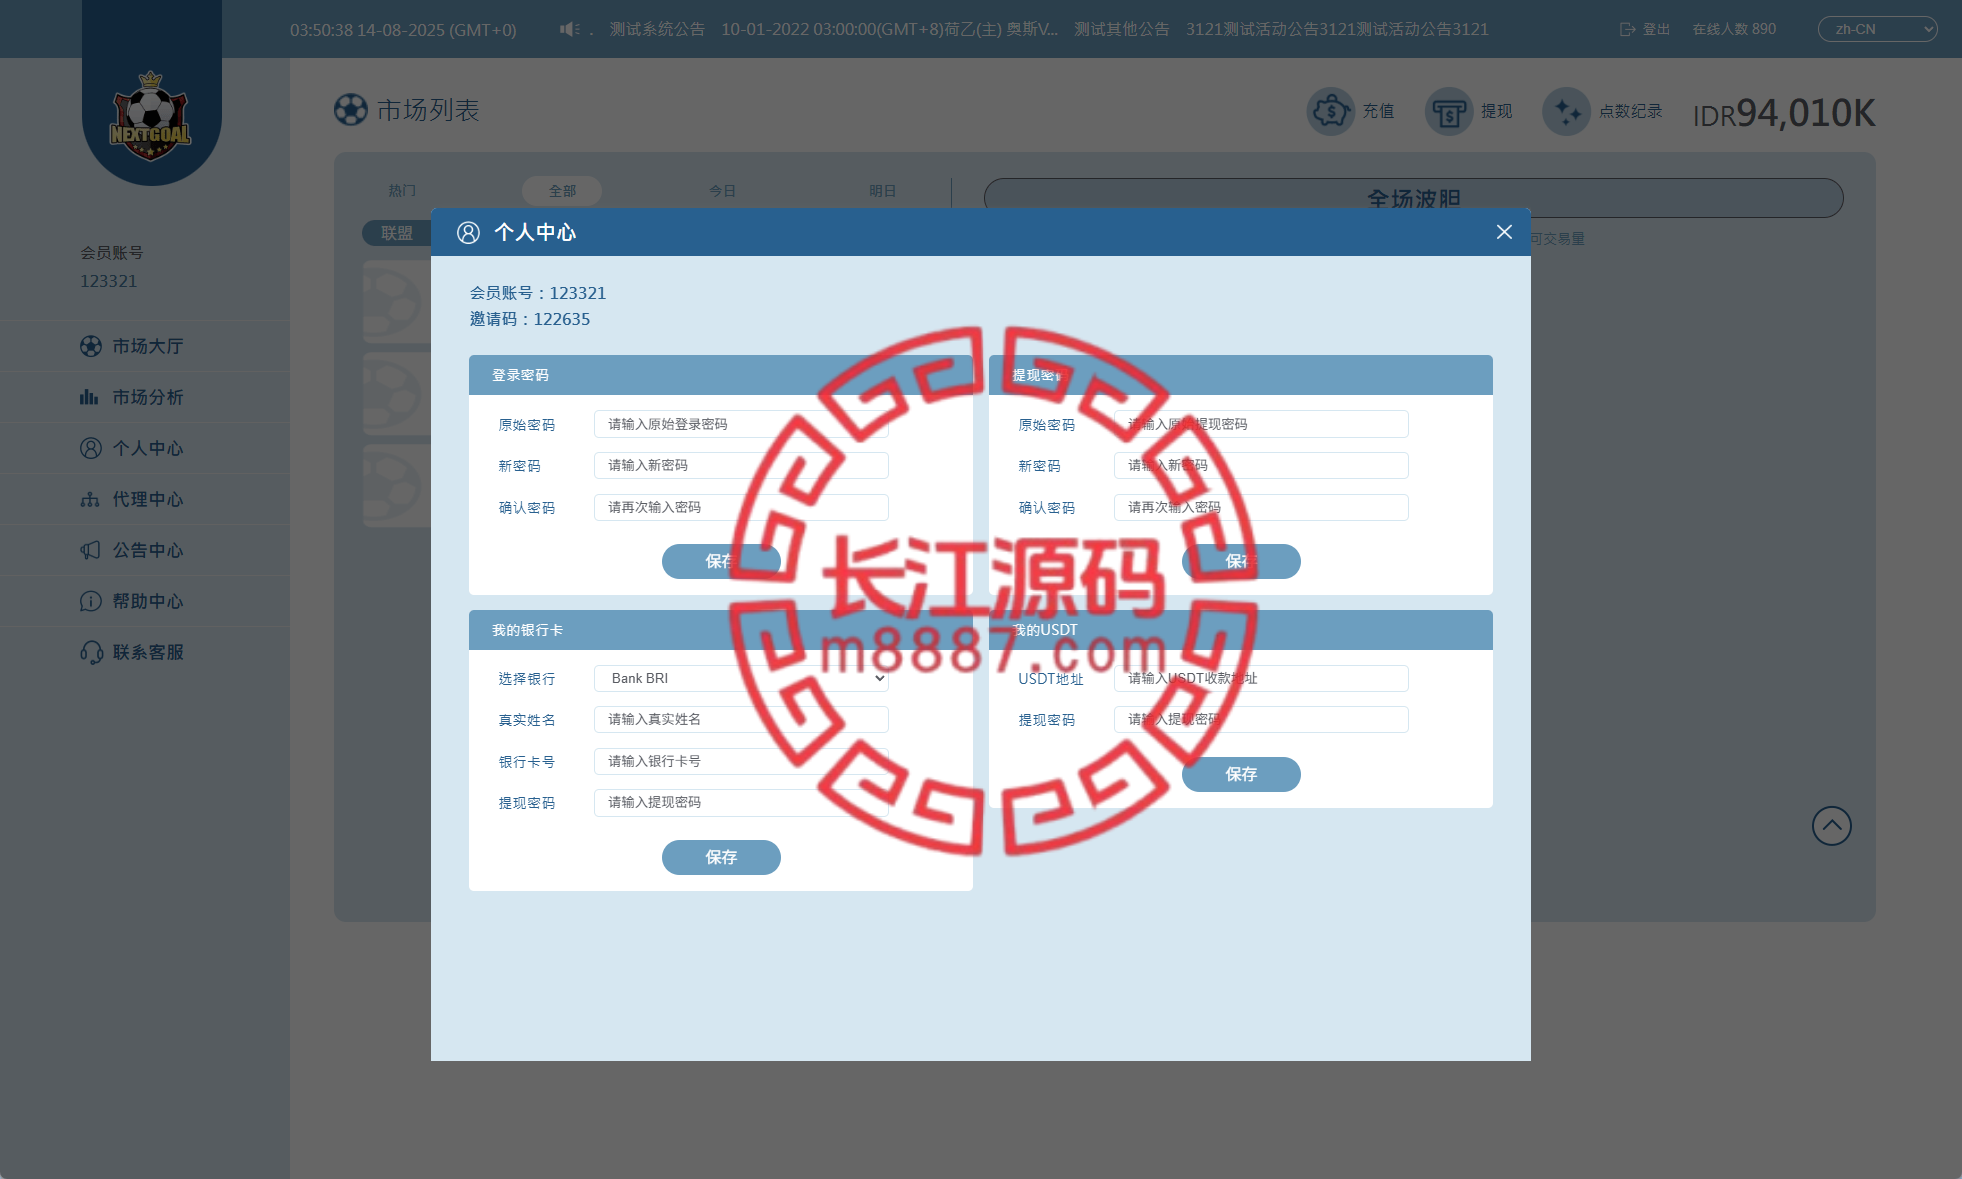Open 联系客服 in the sidebar

coord(132,652)
